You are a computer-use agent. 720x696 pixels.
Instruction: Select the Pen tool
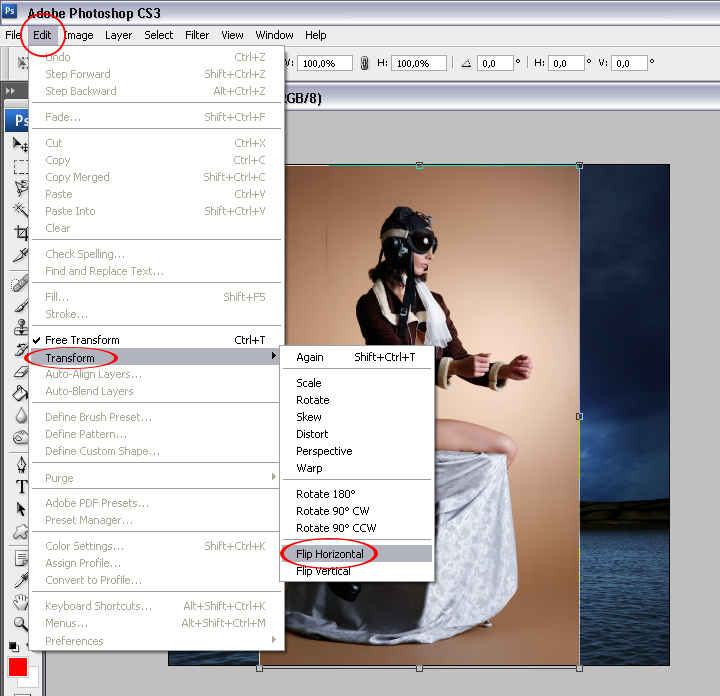pos(20,465)
